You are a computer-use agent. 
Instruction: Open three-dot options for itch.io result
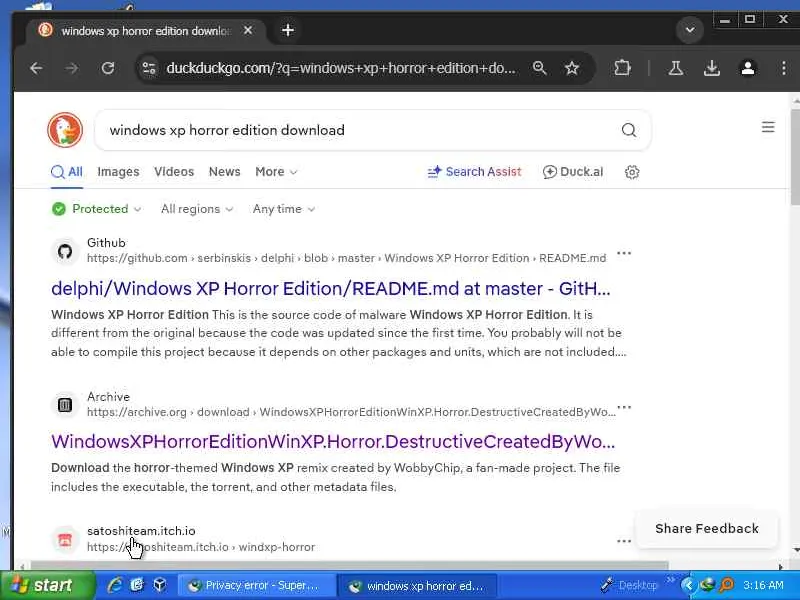click(623, 541)
